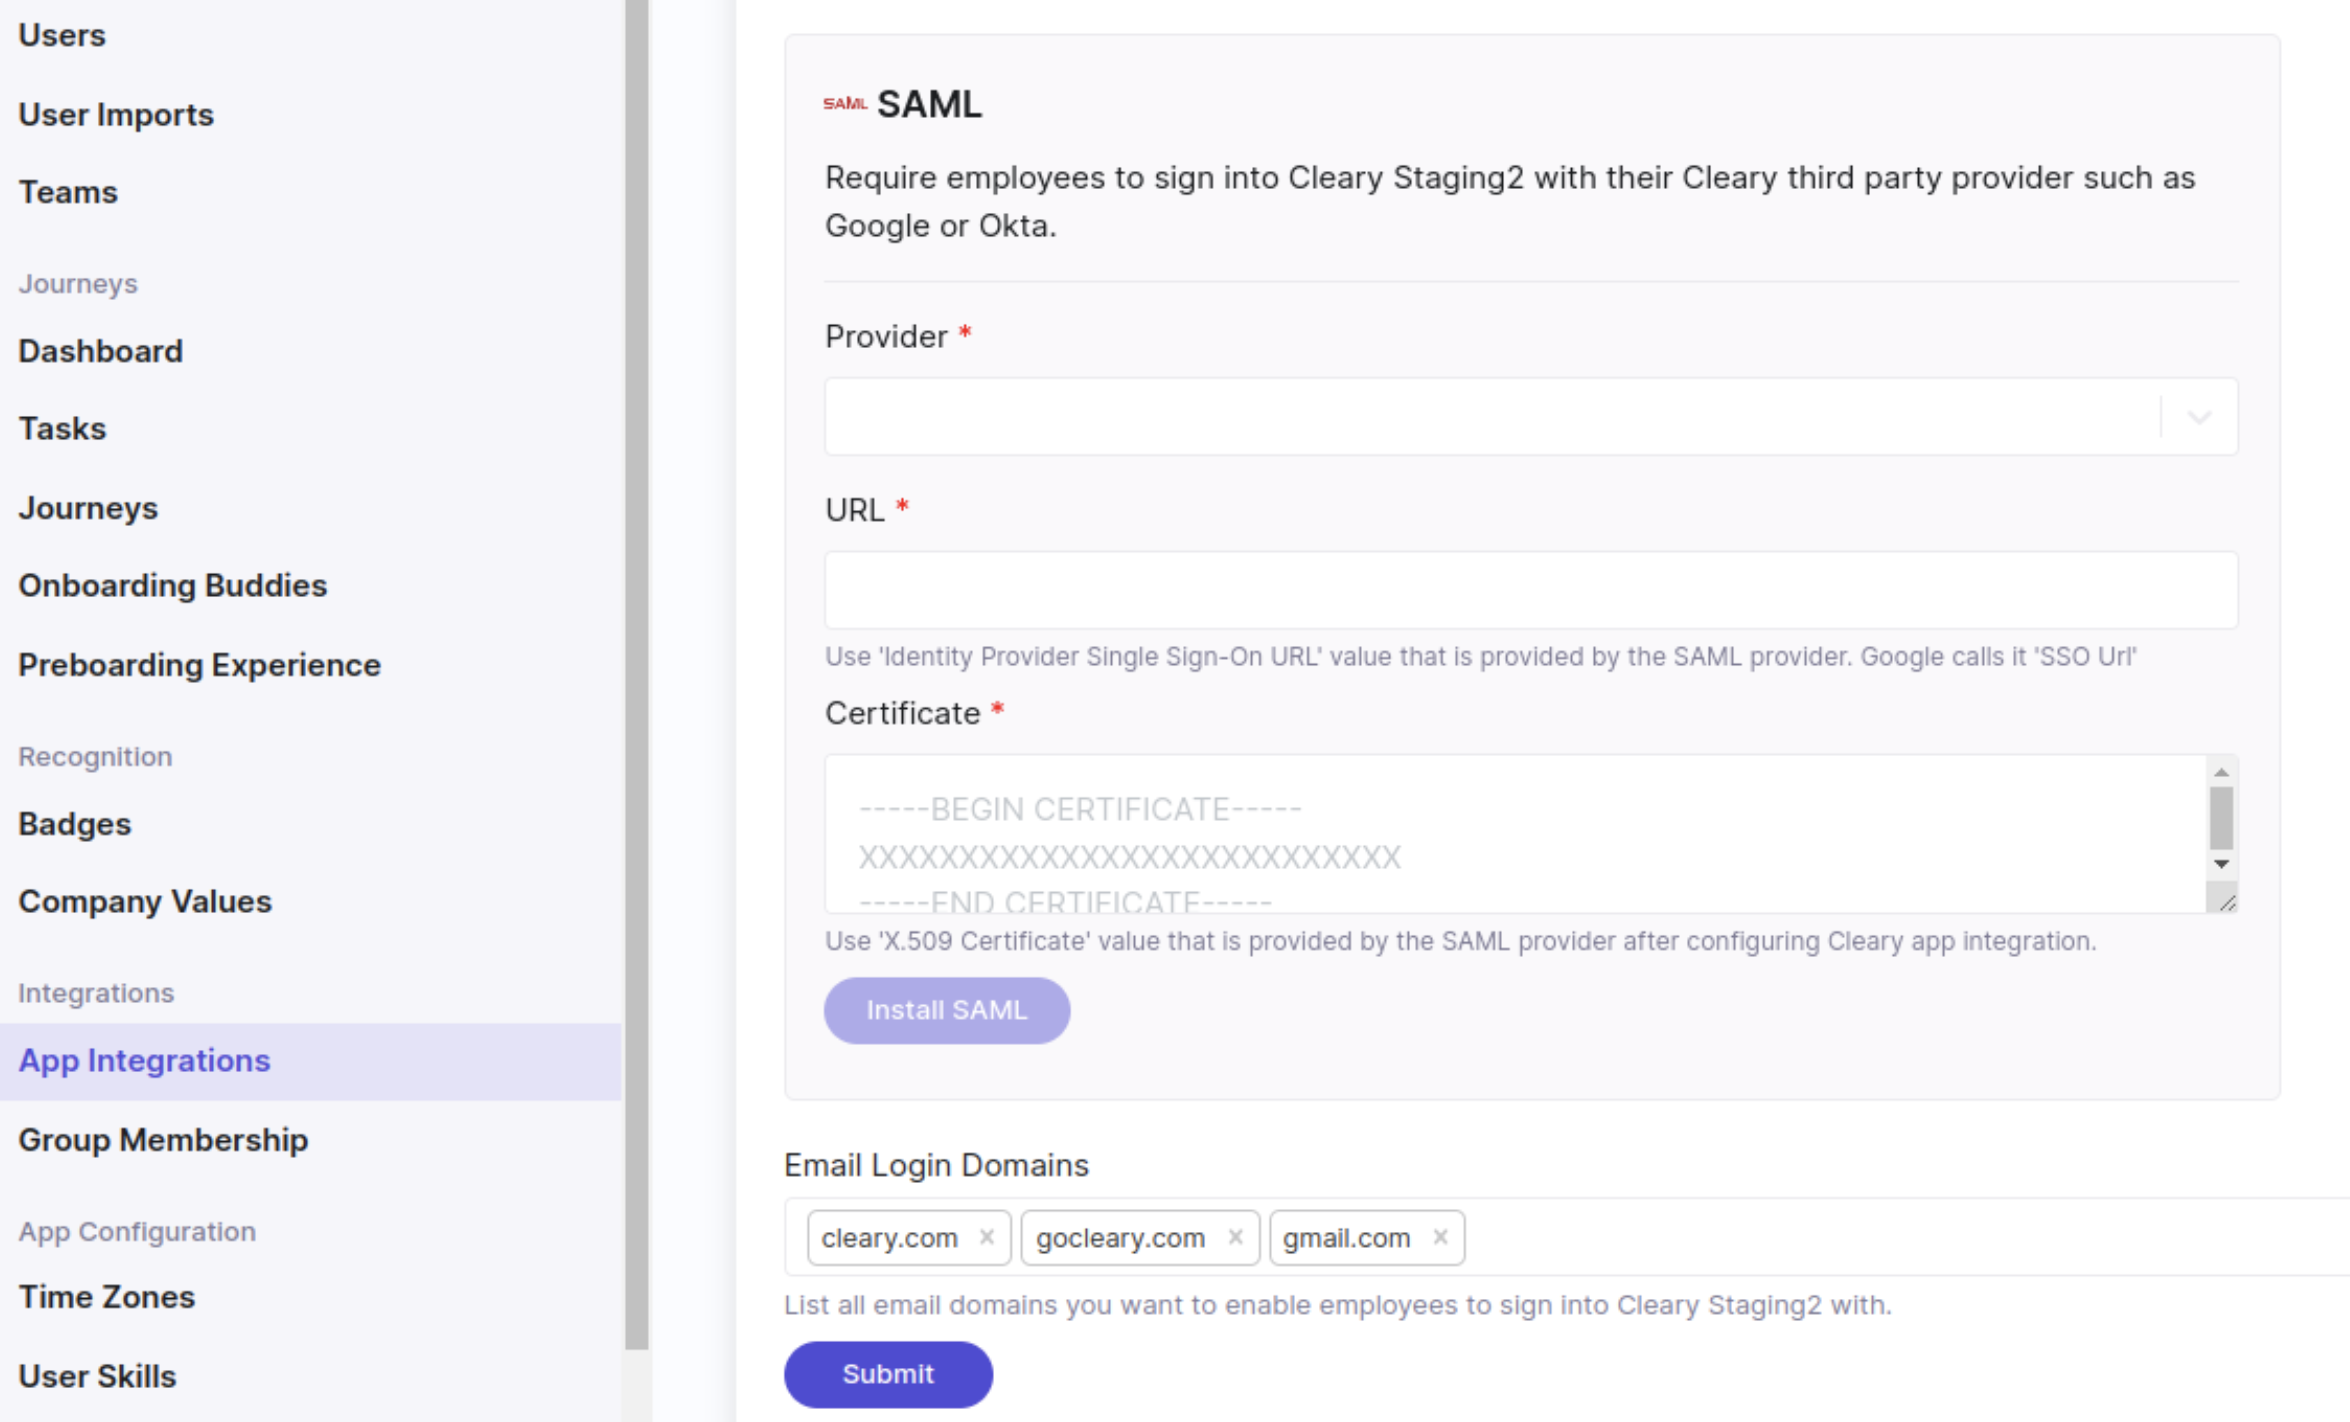The width and height of the screenshot is (2350, 1422).
Task: Go to Teams page
Action: [x=68, y=192]
